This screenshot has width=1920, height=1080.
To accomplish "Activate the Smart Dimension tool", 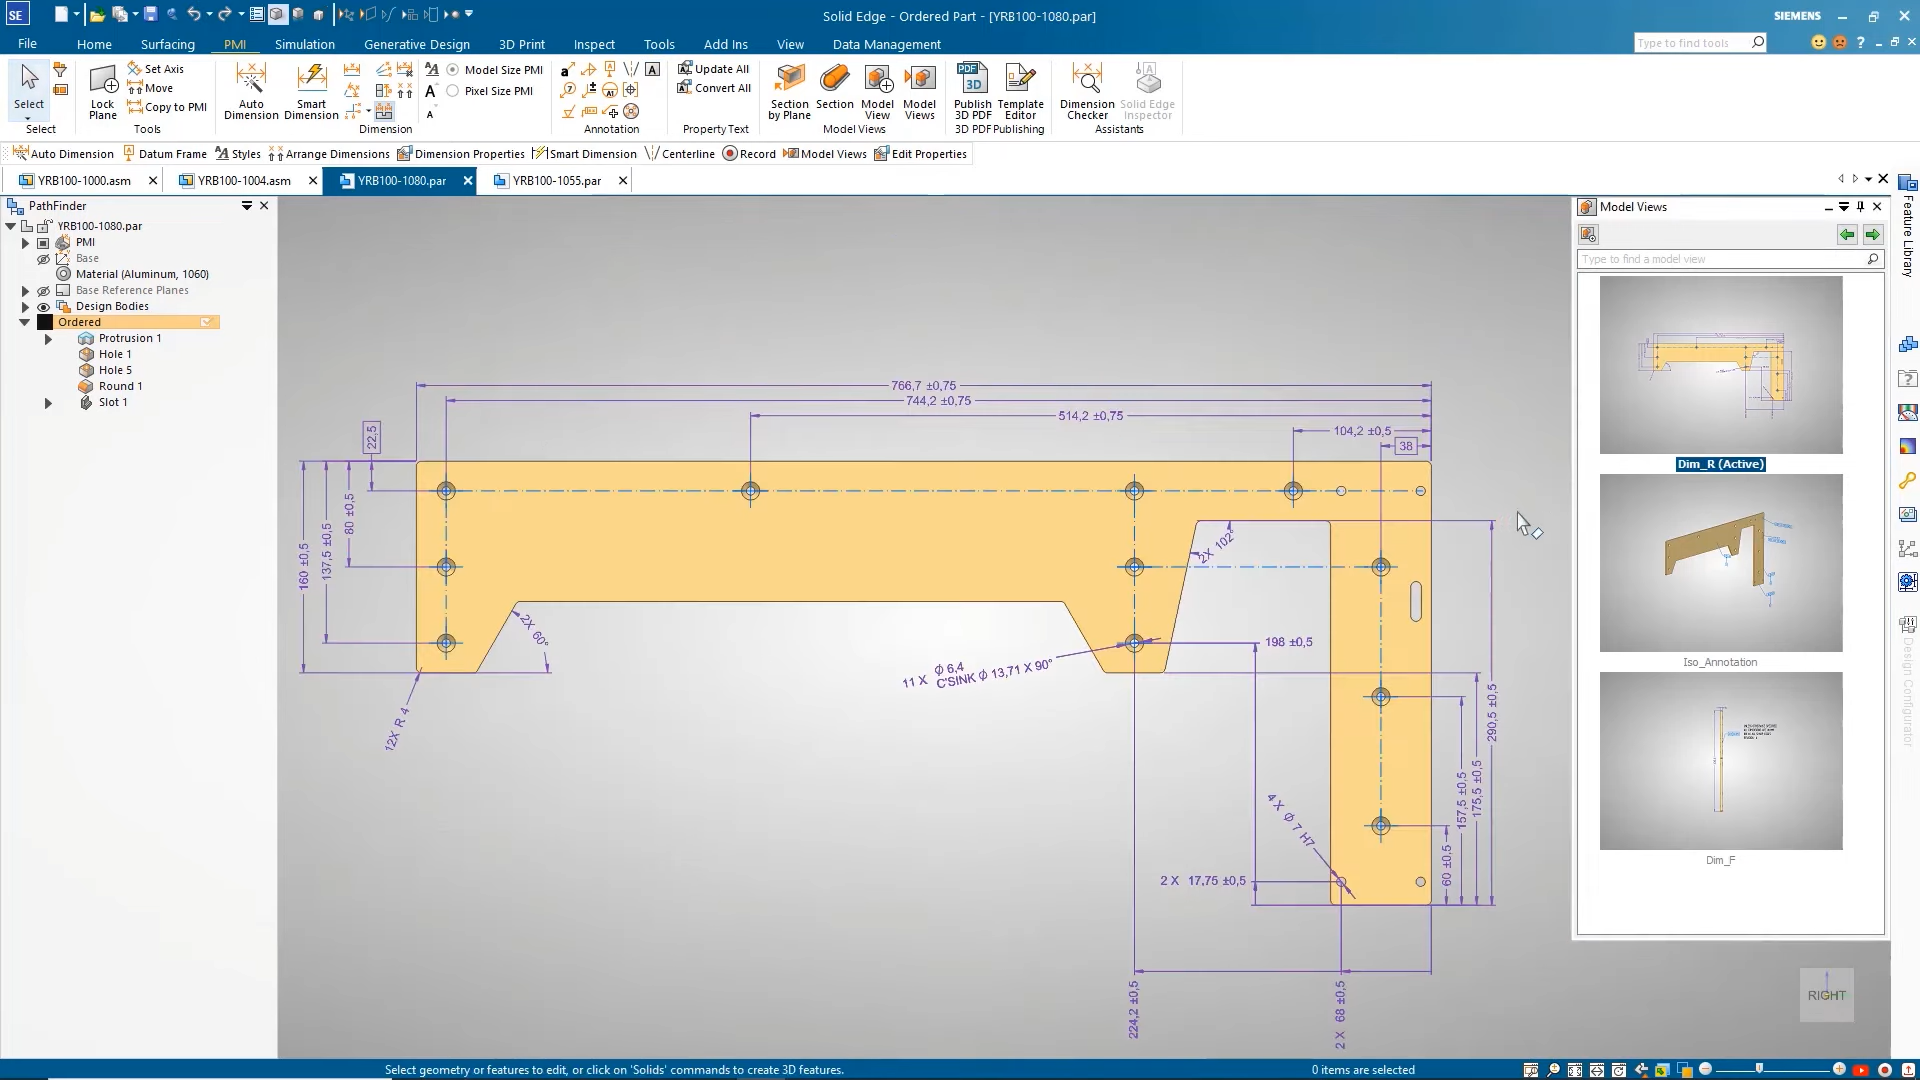I will pos(311,90).
